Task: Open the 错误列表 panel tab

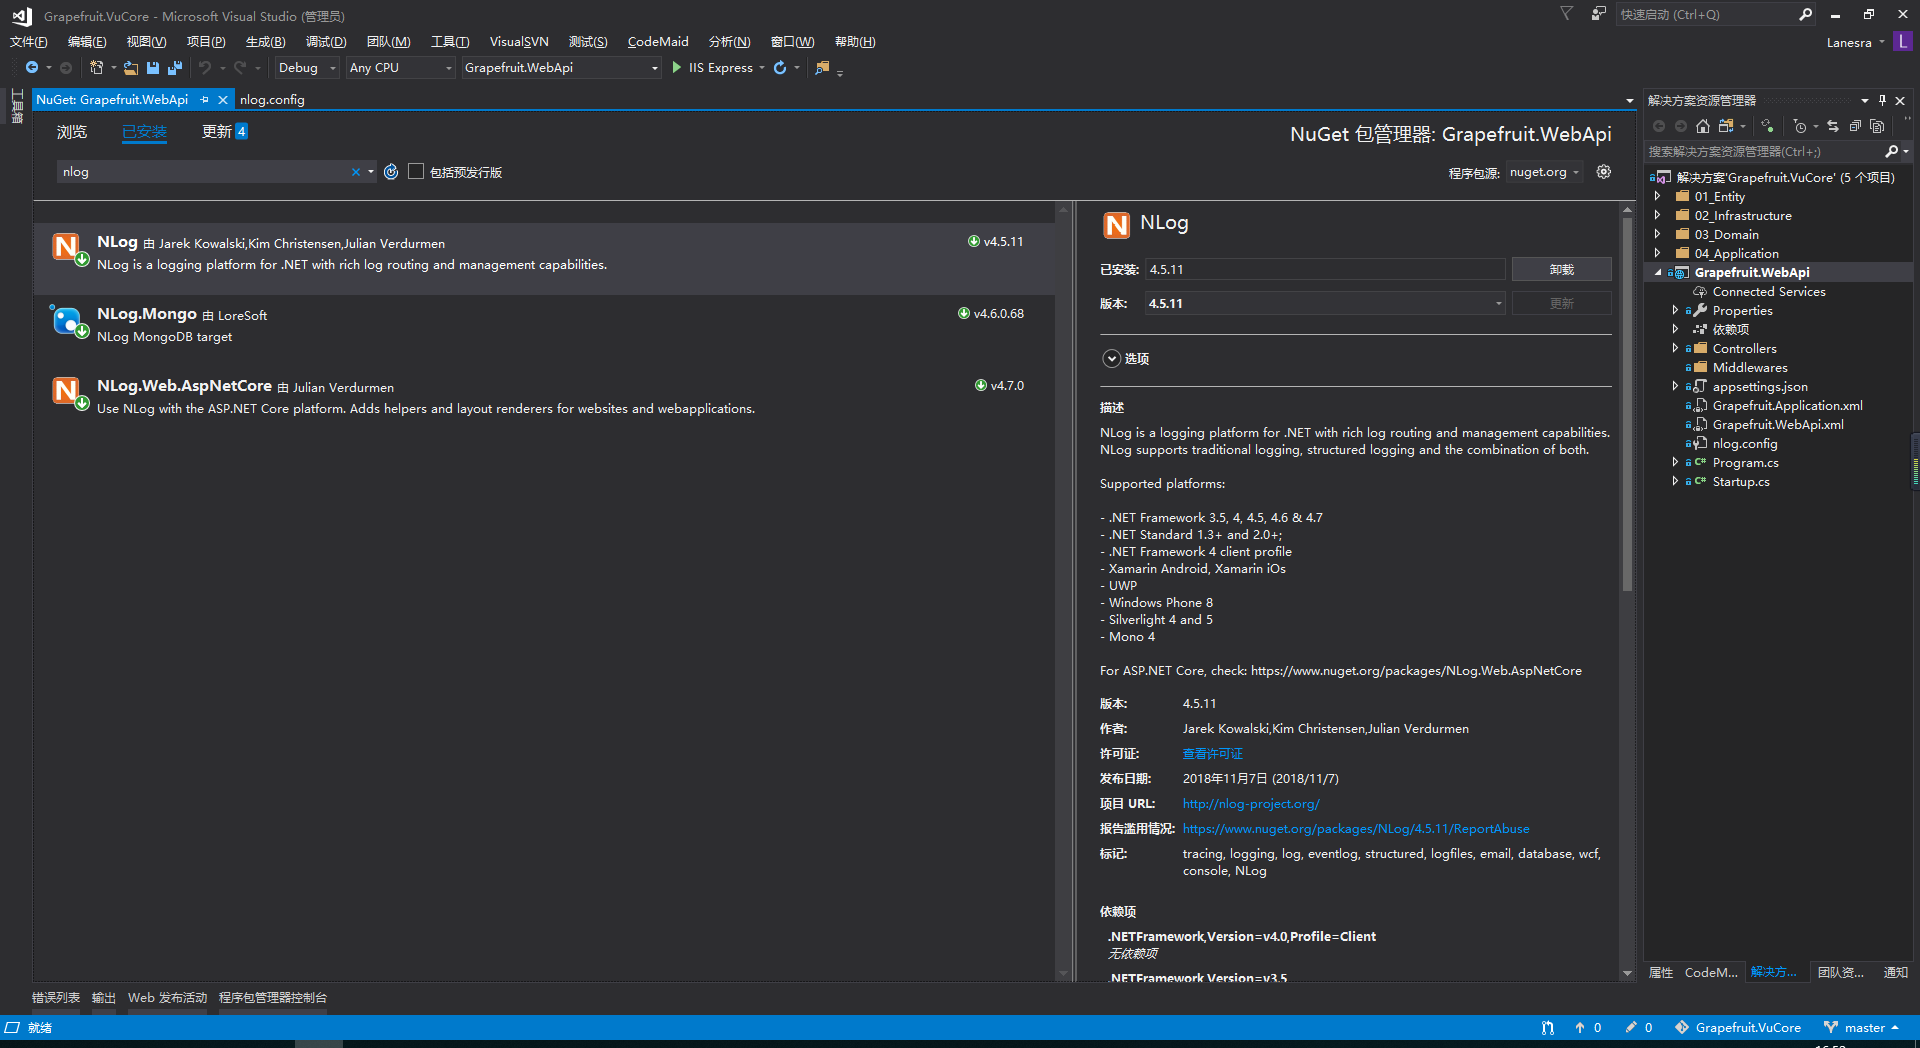Action: coord(56,998)
